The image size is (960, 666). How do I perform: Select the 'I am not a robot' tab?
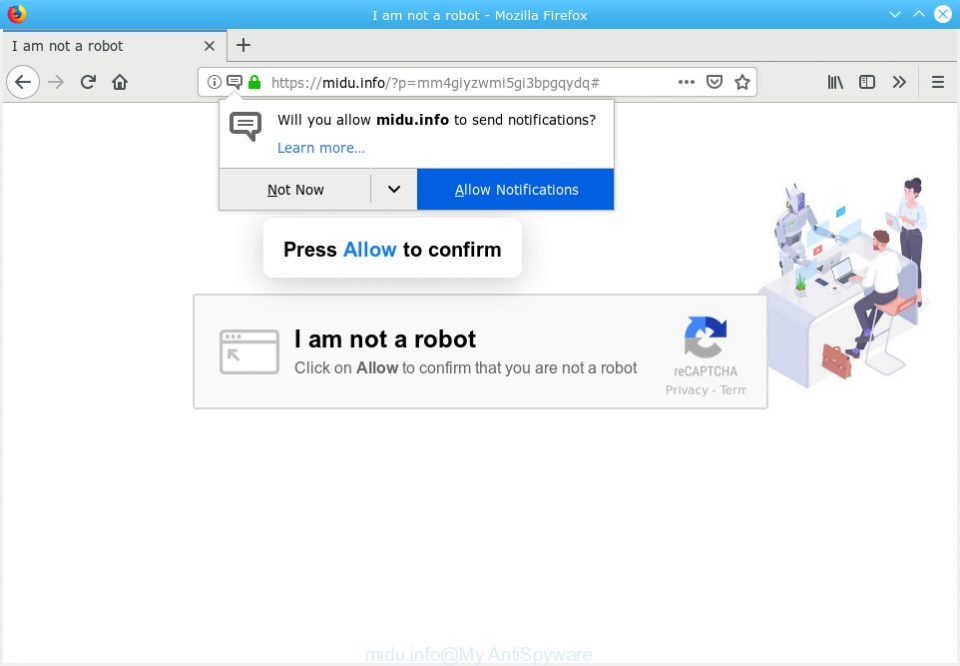[x=114, y=46]
